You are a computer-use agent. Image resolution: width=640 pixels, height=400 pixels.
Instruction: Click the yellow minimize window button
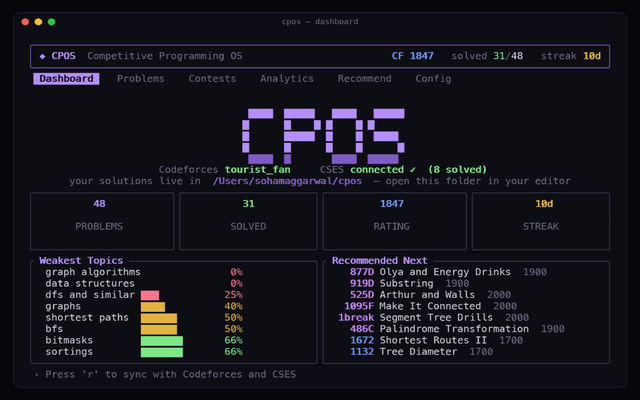[38, 22]
